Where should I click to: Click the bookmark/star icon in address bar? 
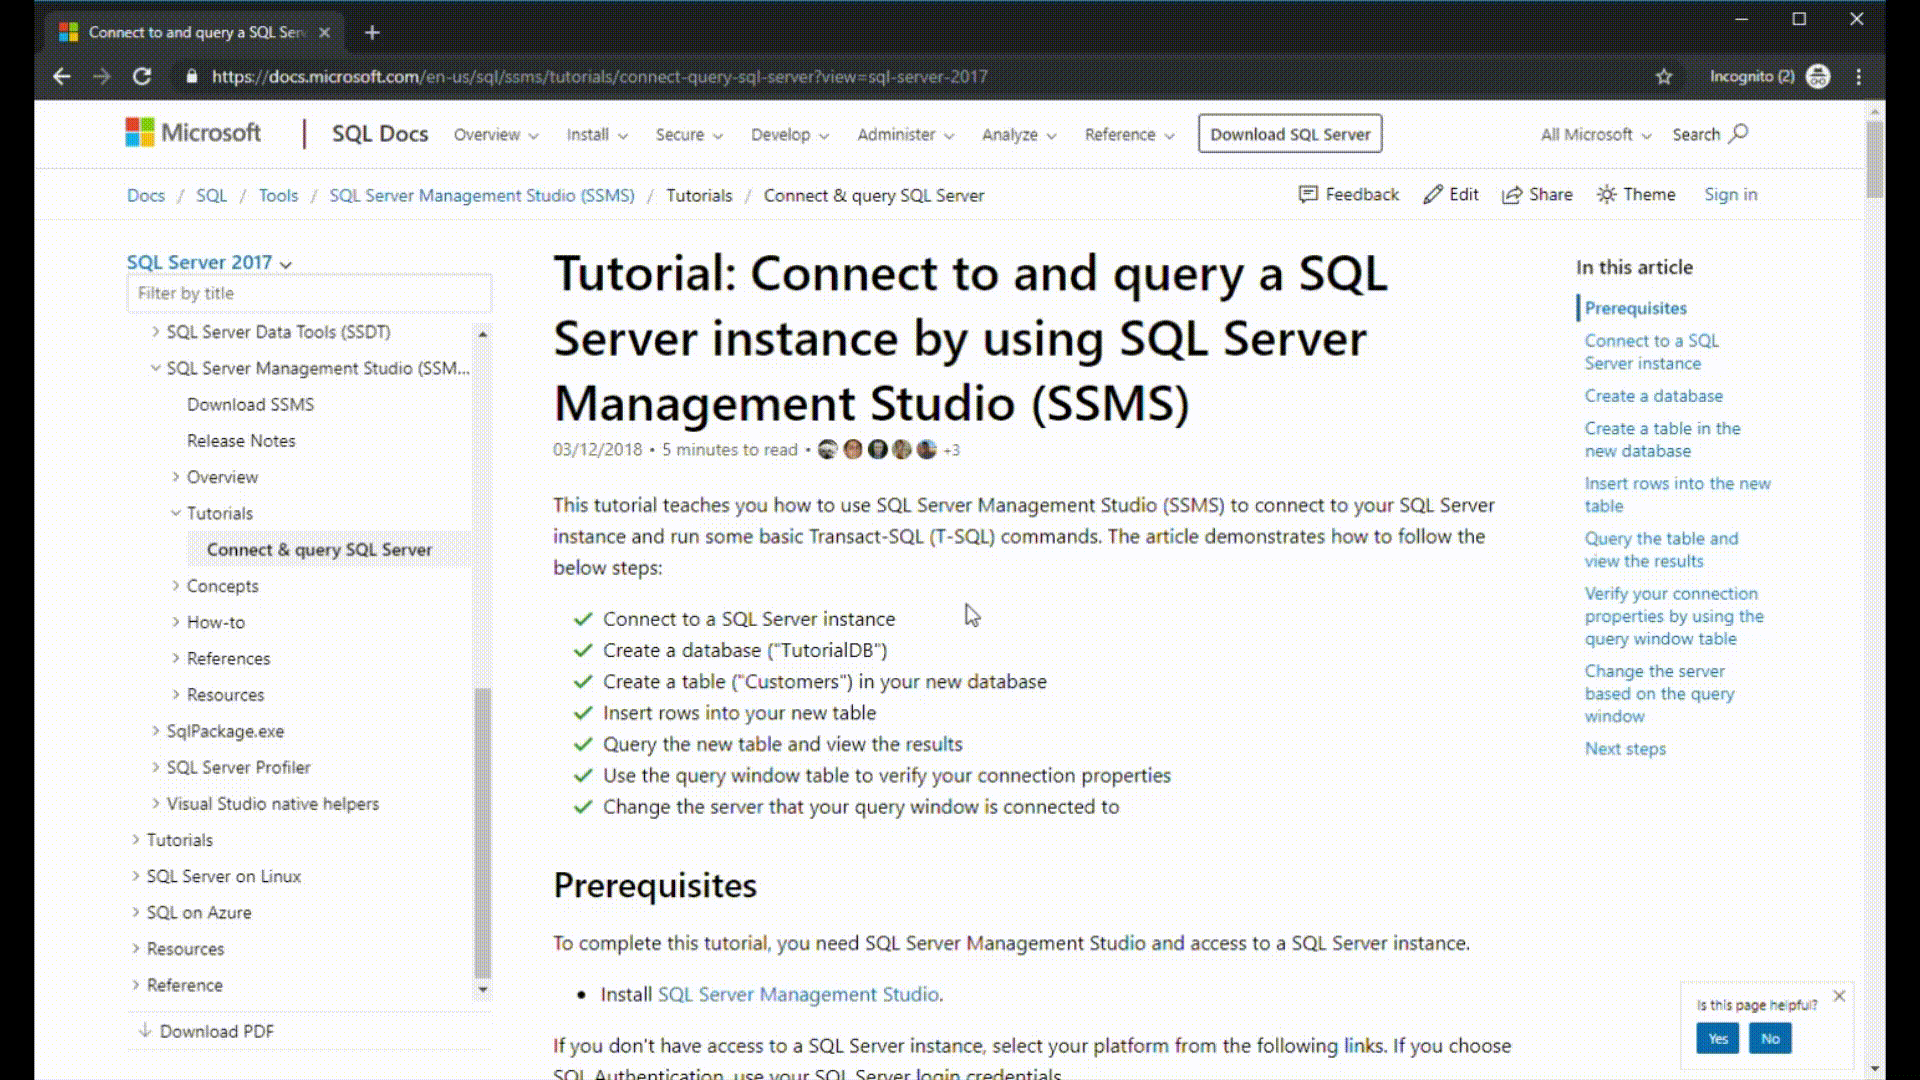point(1664,76)
